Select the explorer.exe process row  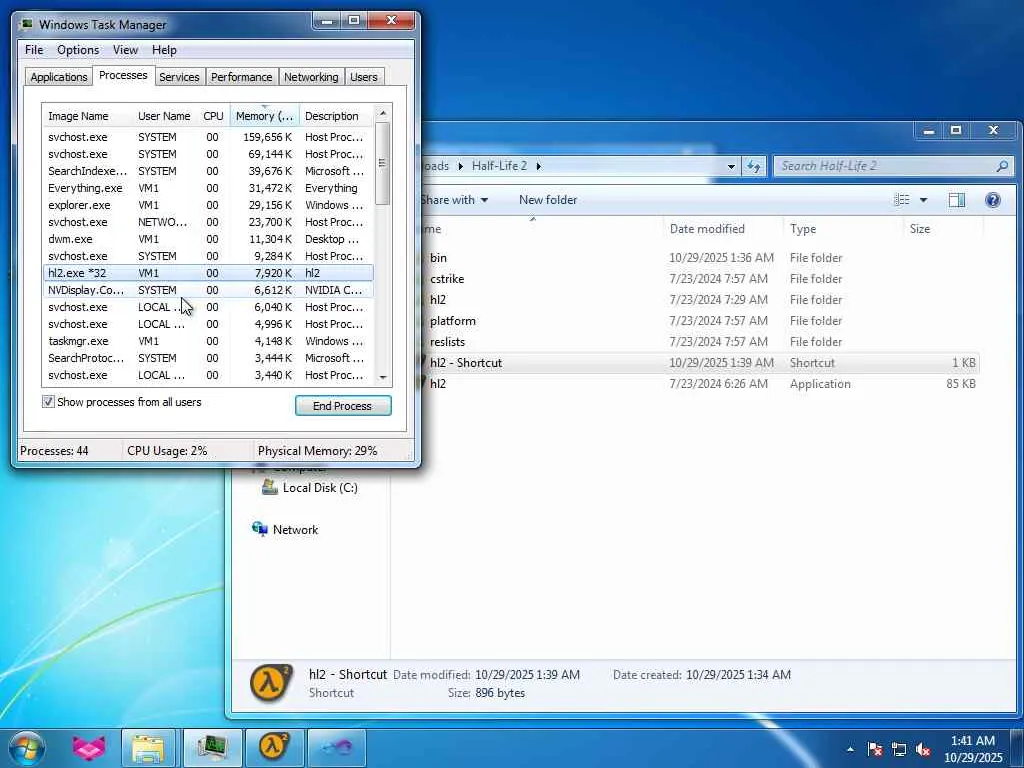208,205
